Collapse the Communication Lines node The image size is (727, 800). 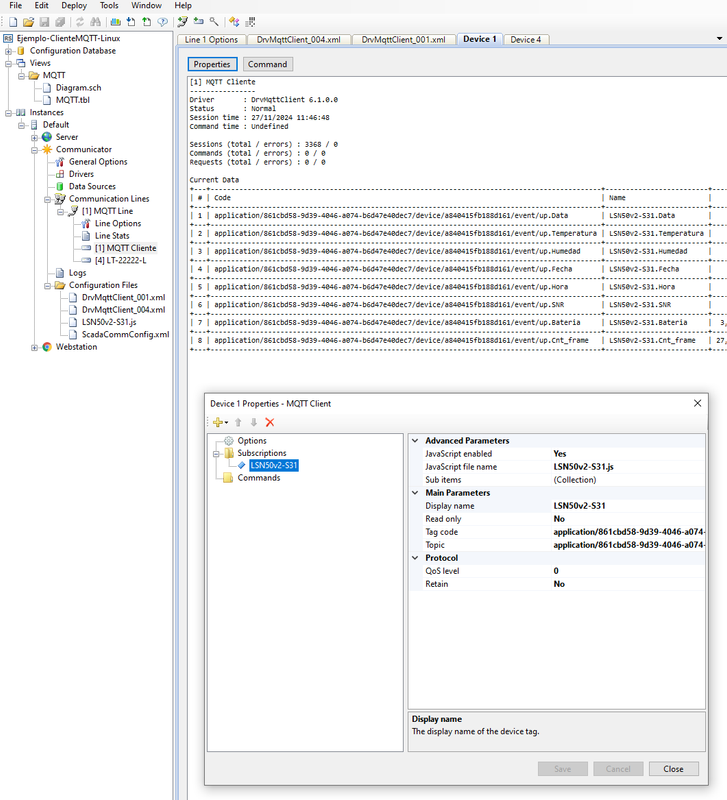pyautogui.click(x=47, y=199)
